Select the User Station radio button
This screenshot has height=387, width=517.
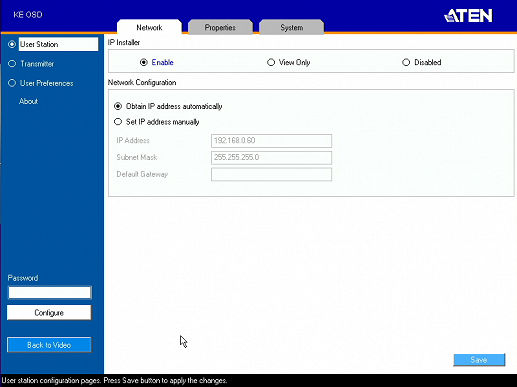click(x=12, y=44)
